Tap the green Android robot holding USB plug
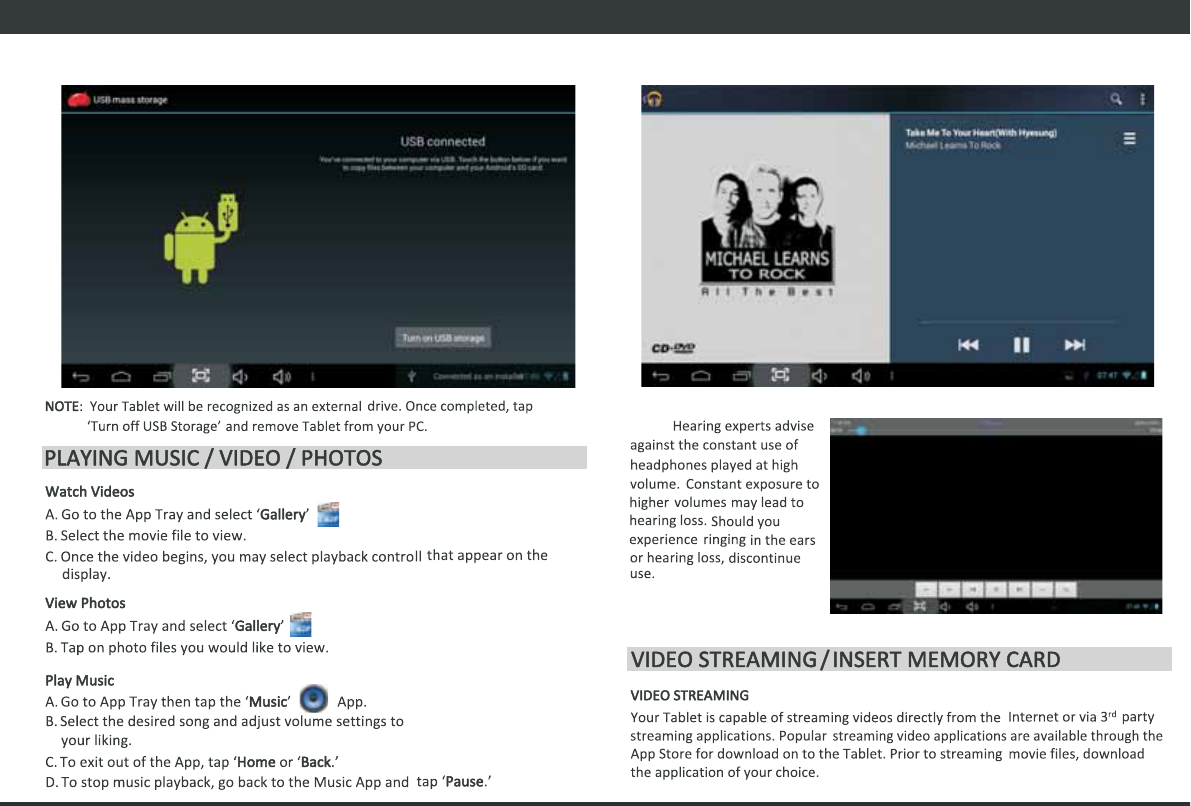Image resolution: width=1191 pixels, height=806 pixels. pyautogui.click(x=201, y=239)
